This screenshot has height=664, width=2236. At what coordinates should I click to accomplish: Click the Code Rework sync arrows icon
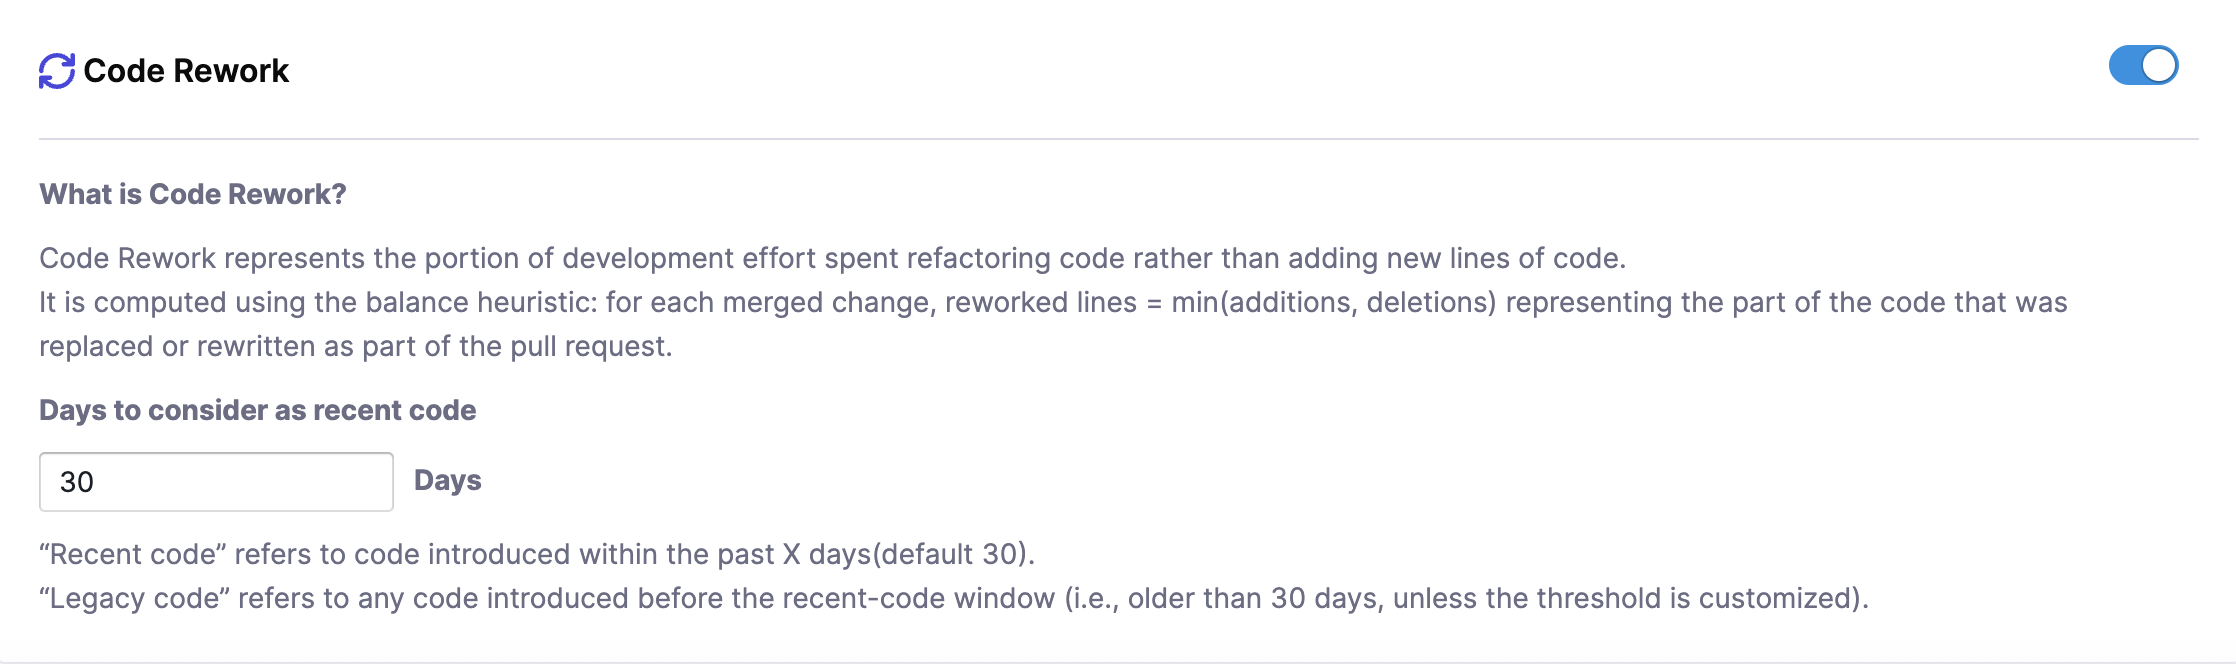[57, 71]
